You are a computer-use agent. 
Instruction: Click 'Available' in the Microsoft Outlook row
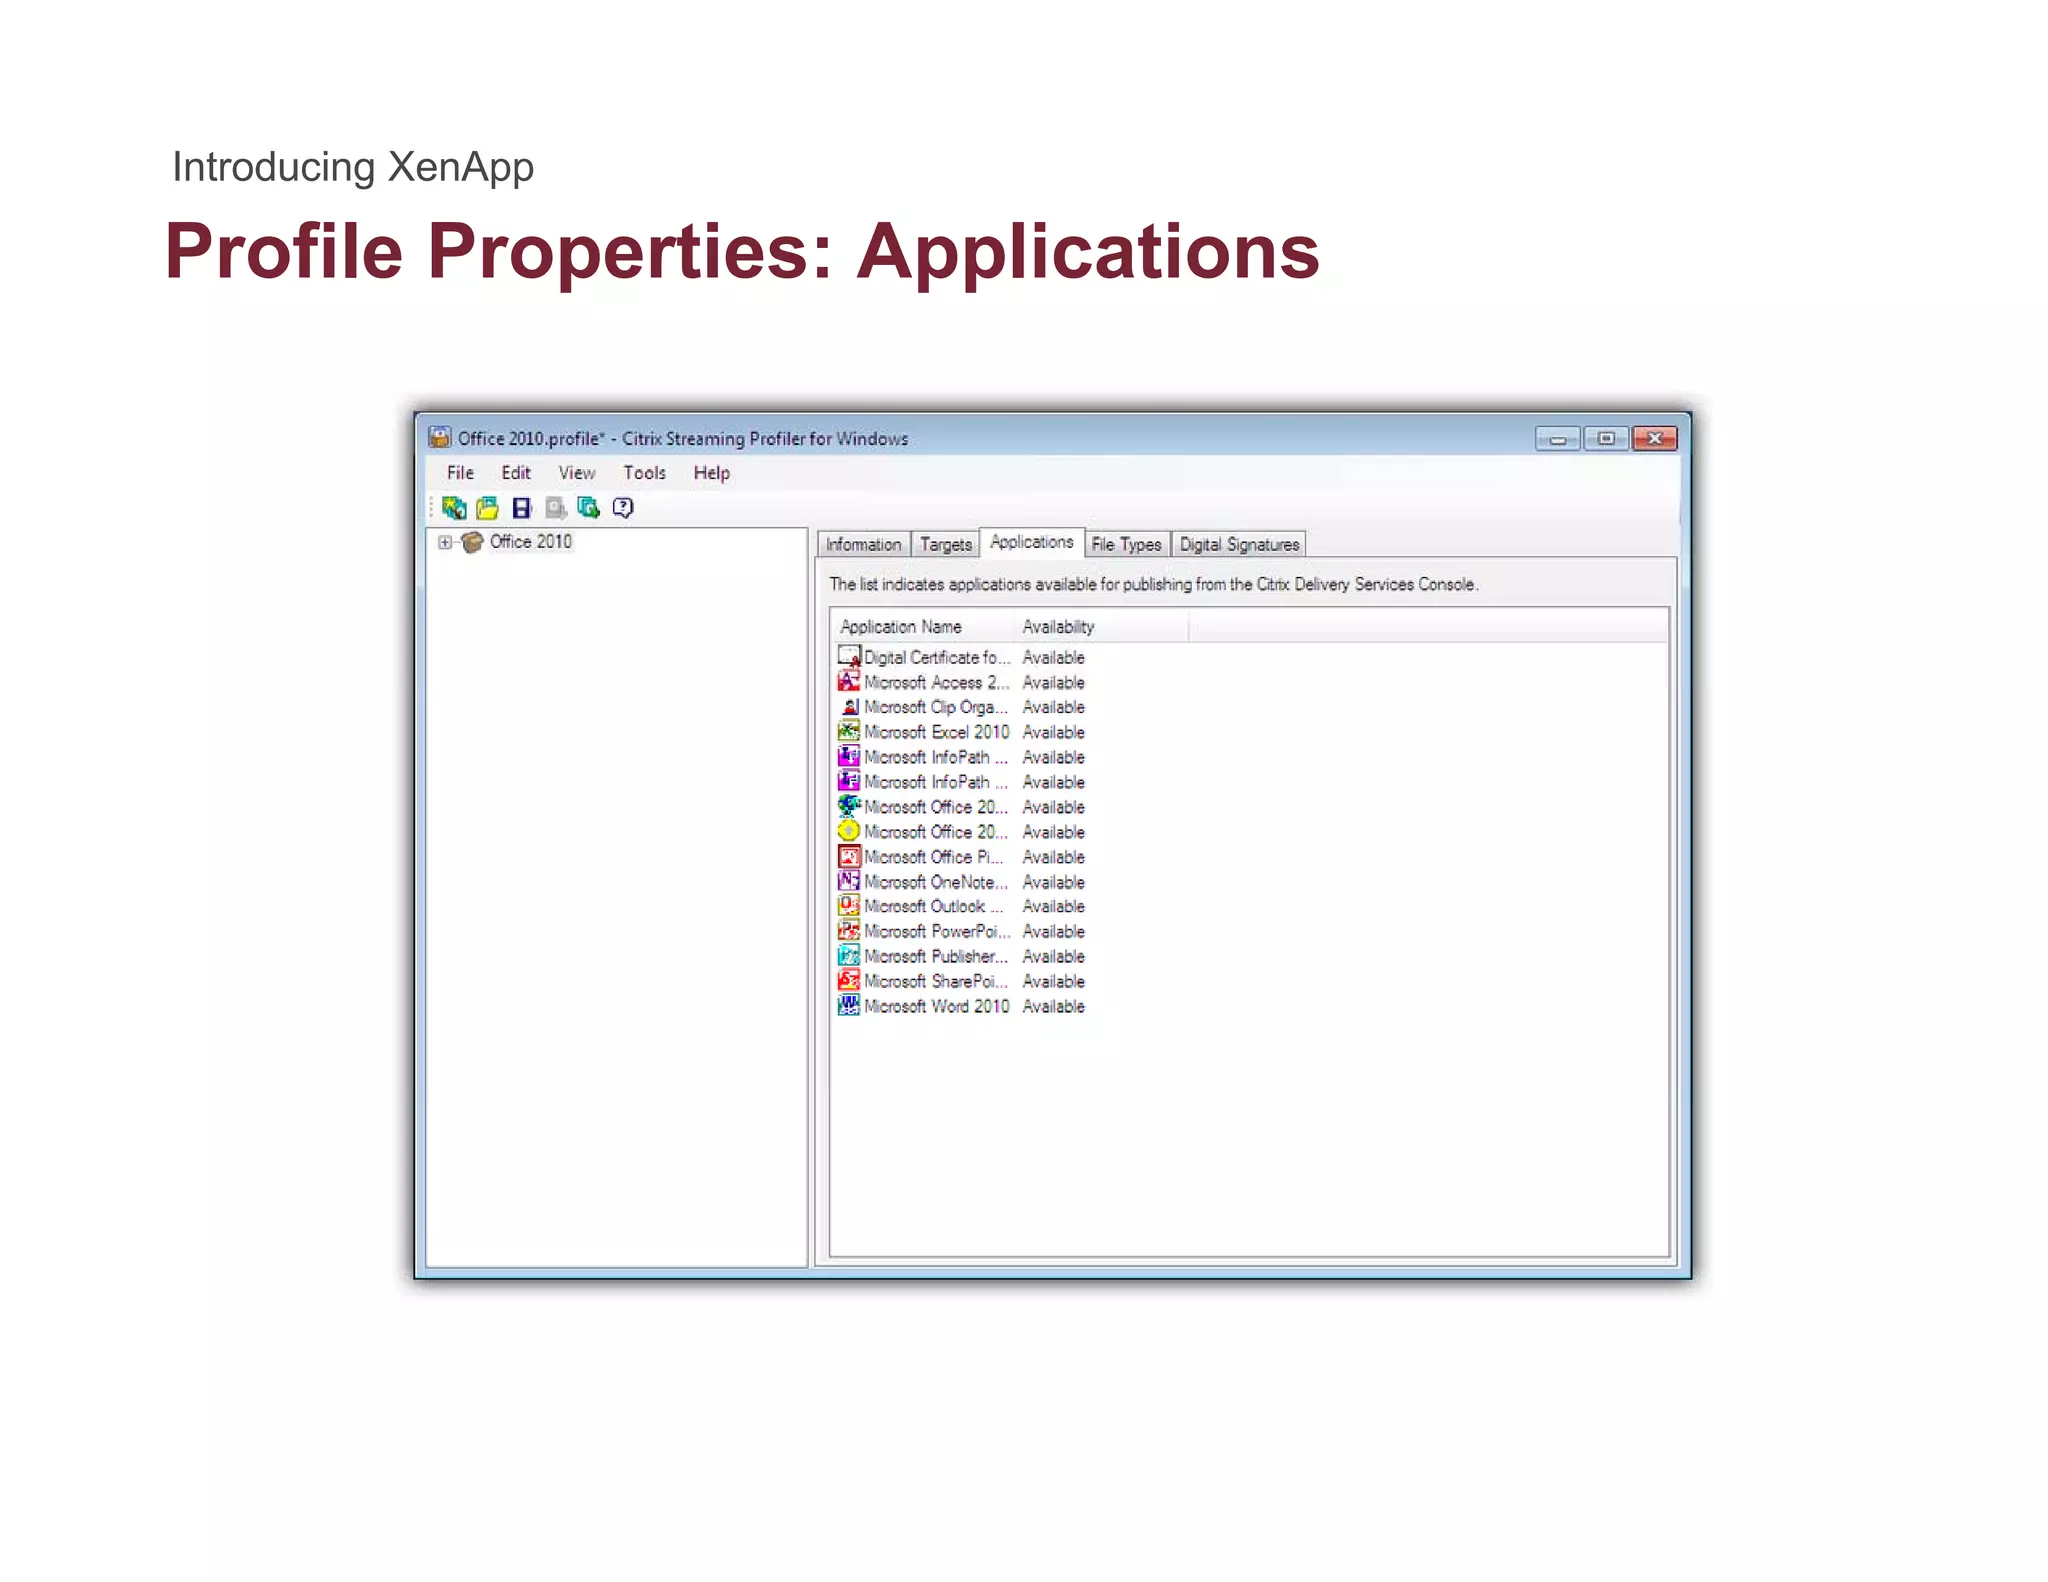click(x=1053, y=906)
